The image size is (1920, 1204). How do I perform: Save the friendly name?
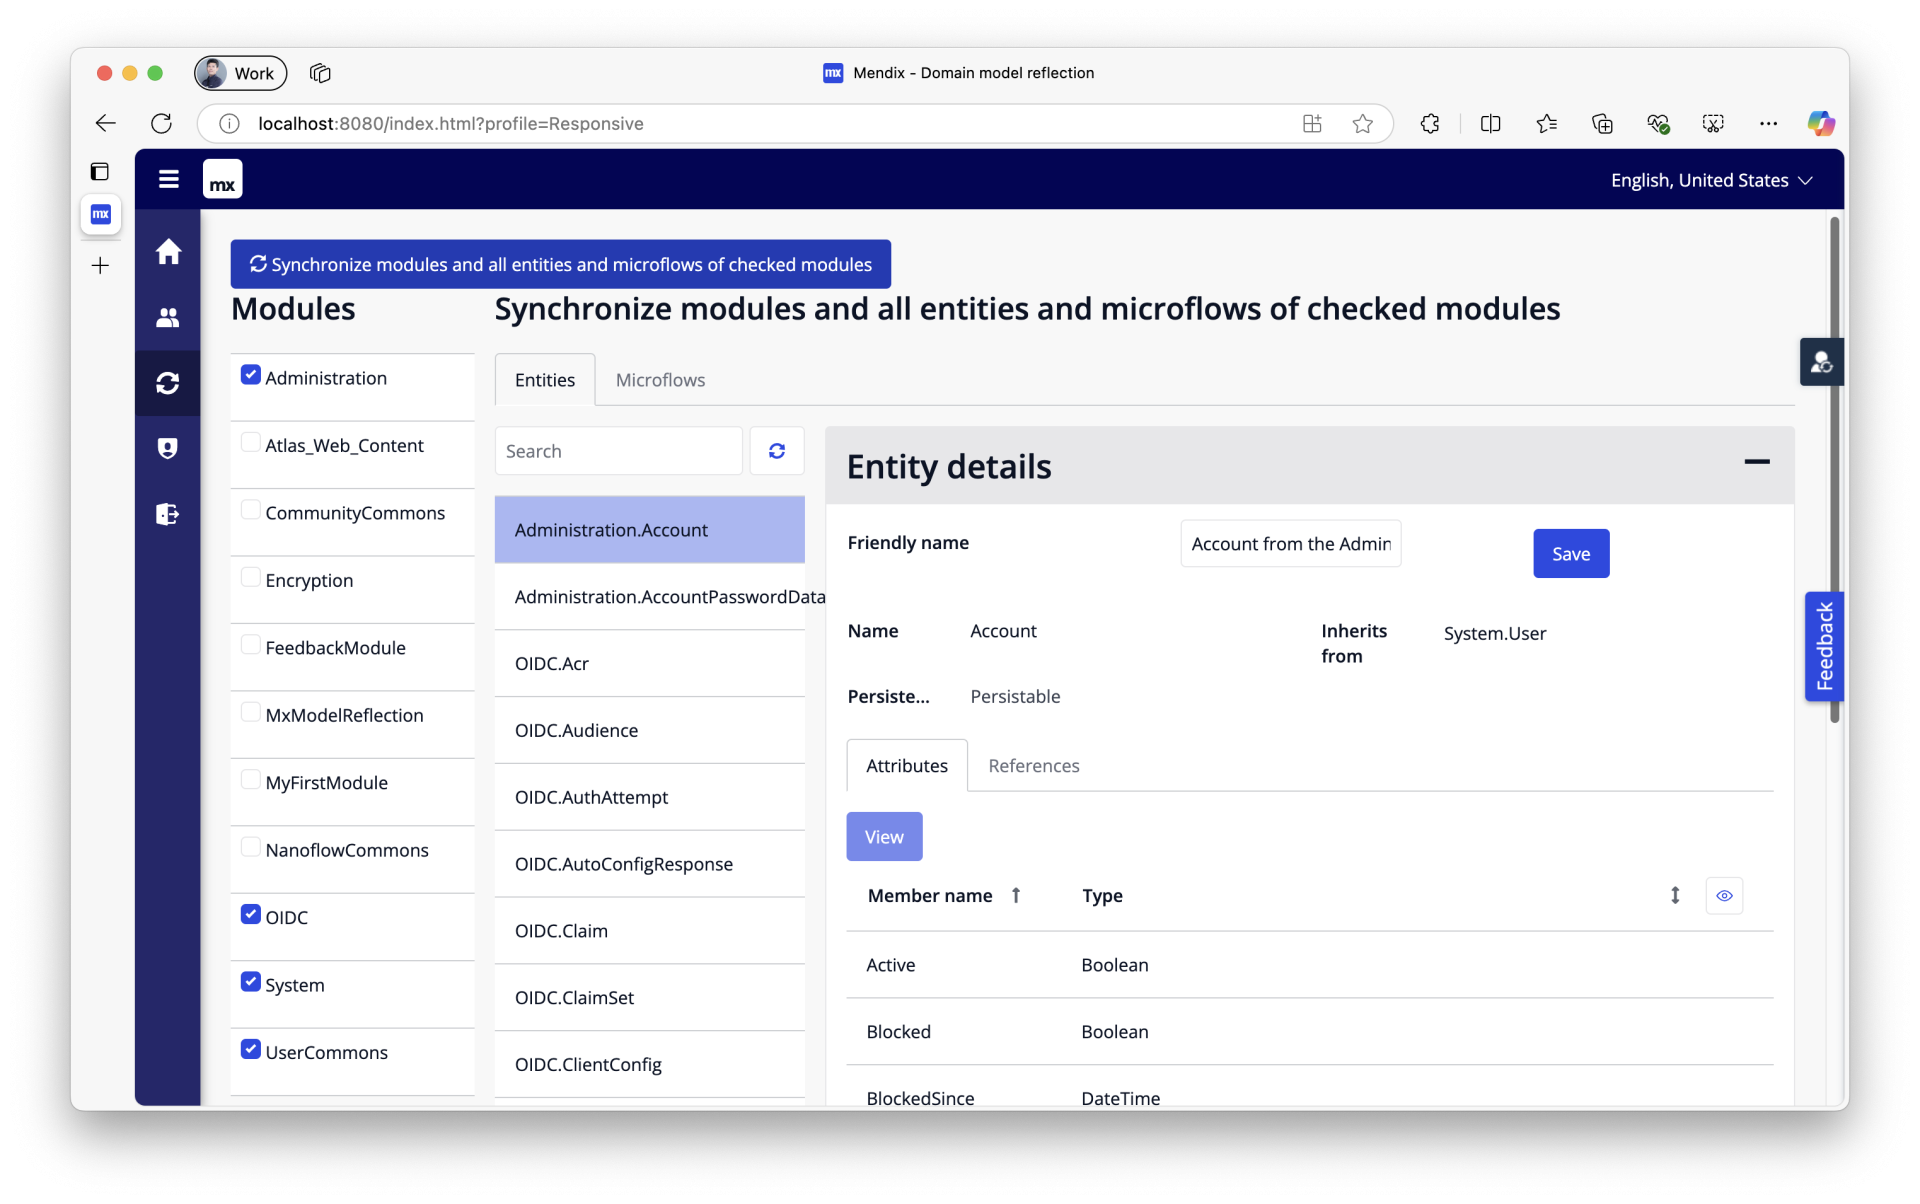click(1571, 554)
